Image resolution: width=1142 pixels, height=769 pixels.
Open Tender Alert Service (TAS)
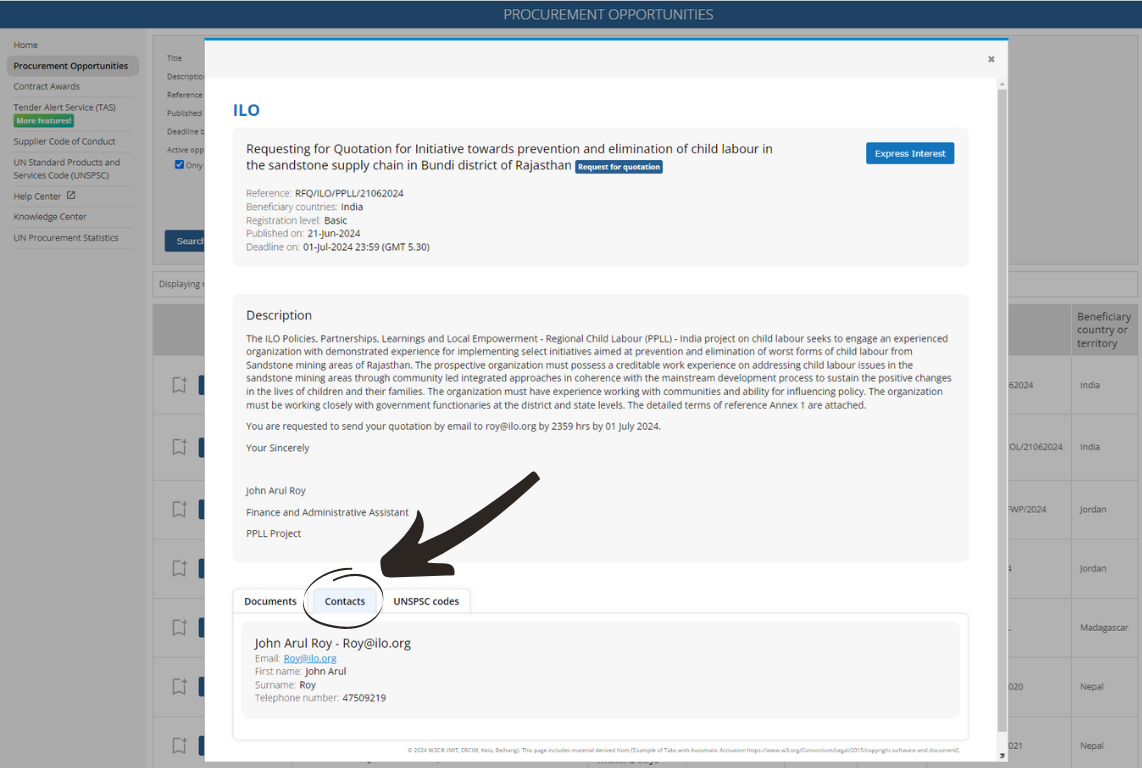coord(64,108)
